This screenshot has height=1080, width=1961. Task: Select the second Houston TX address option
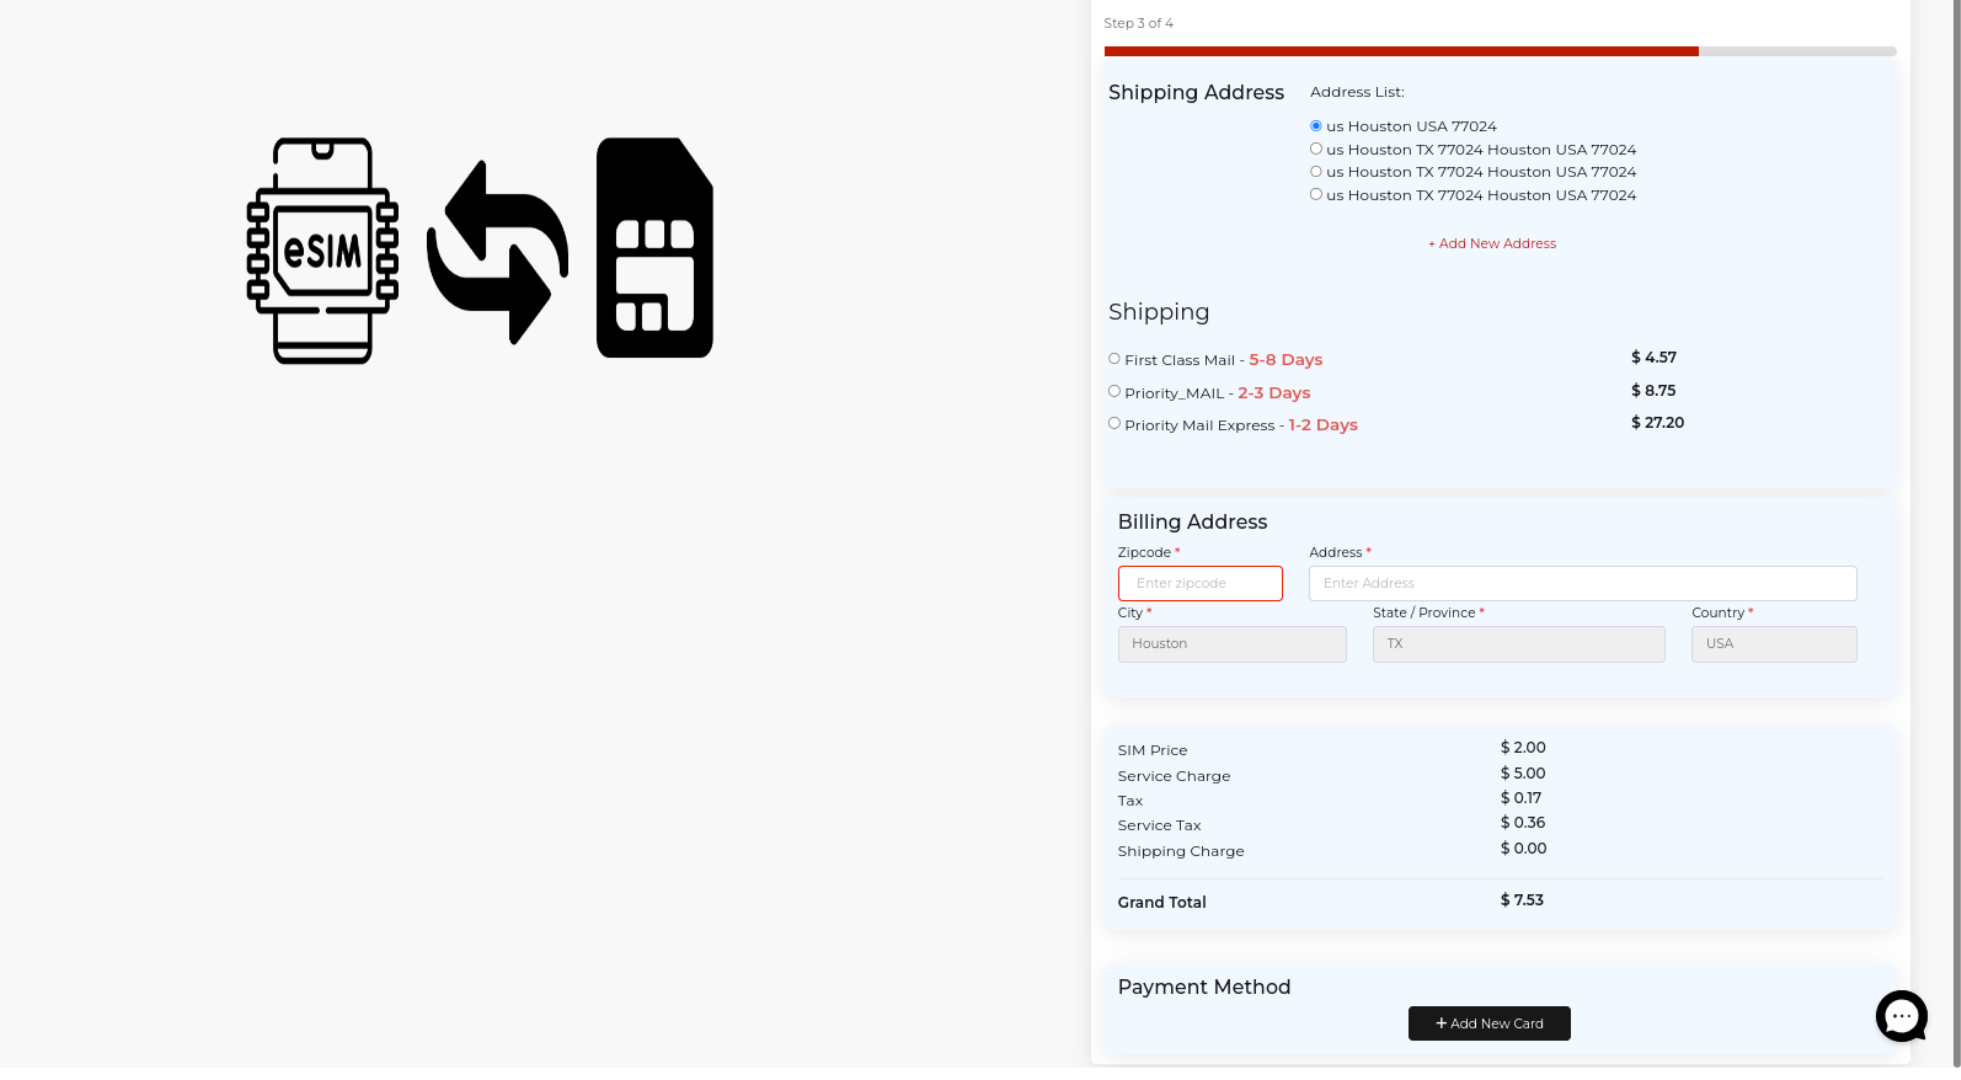point(1316,149)
